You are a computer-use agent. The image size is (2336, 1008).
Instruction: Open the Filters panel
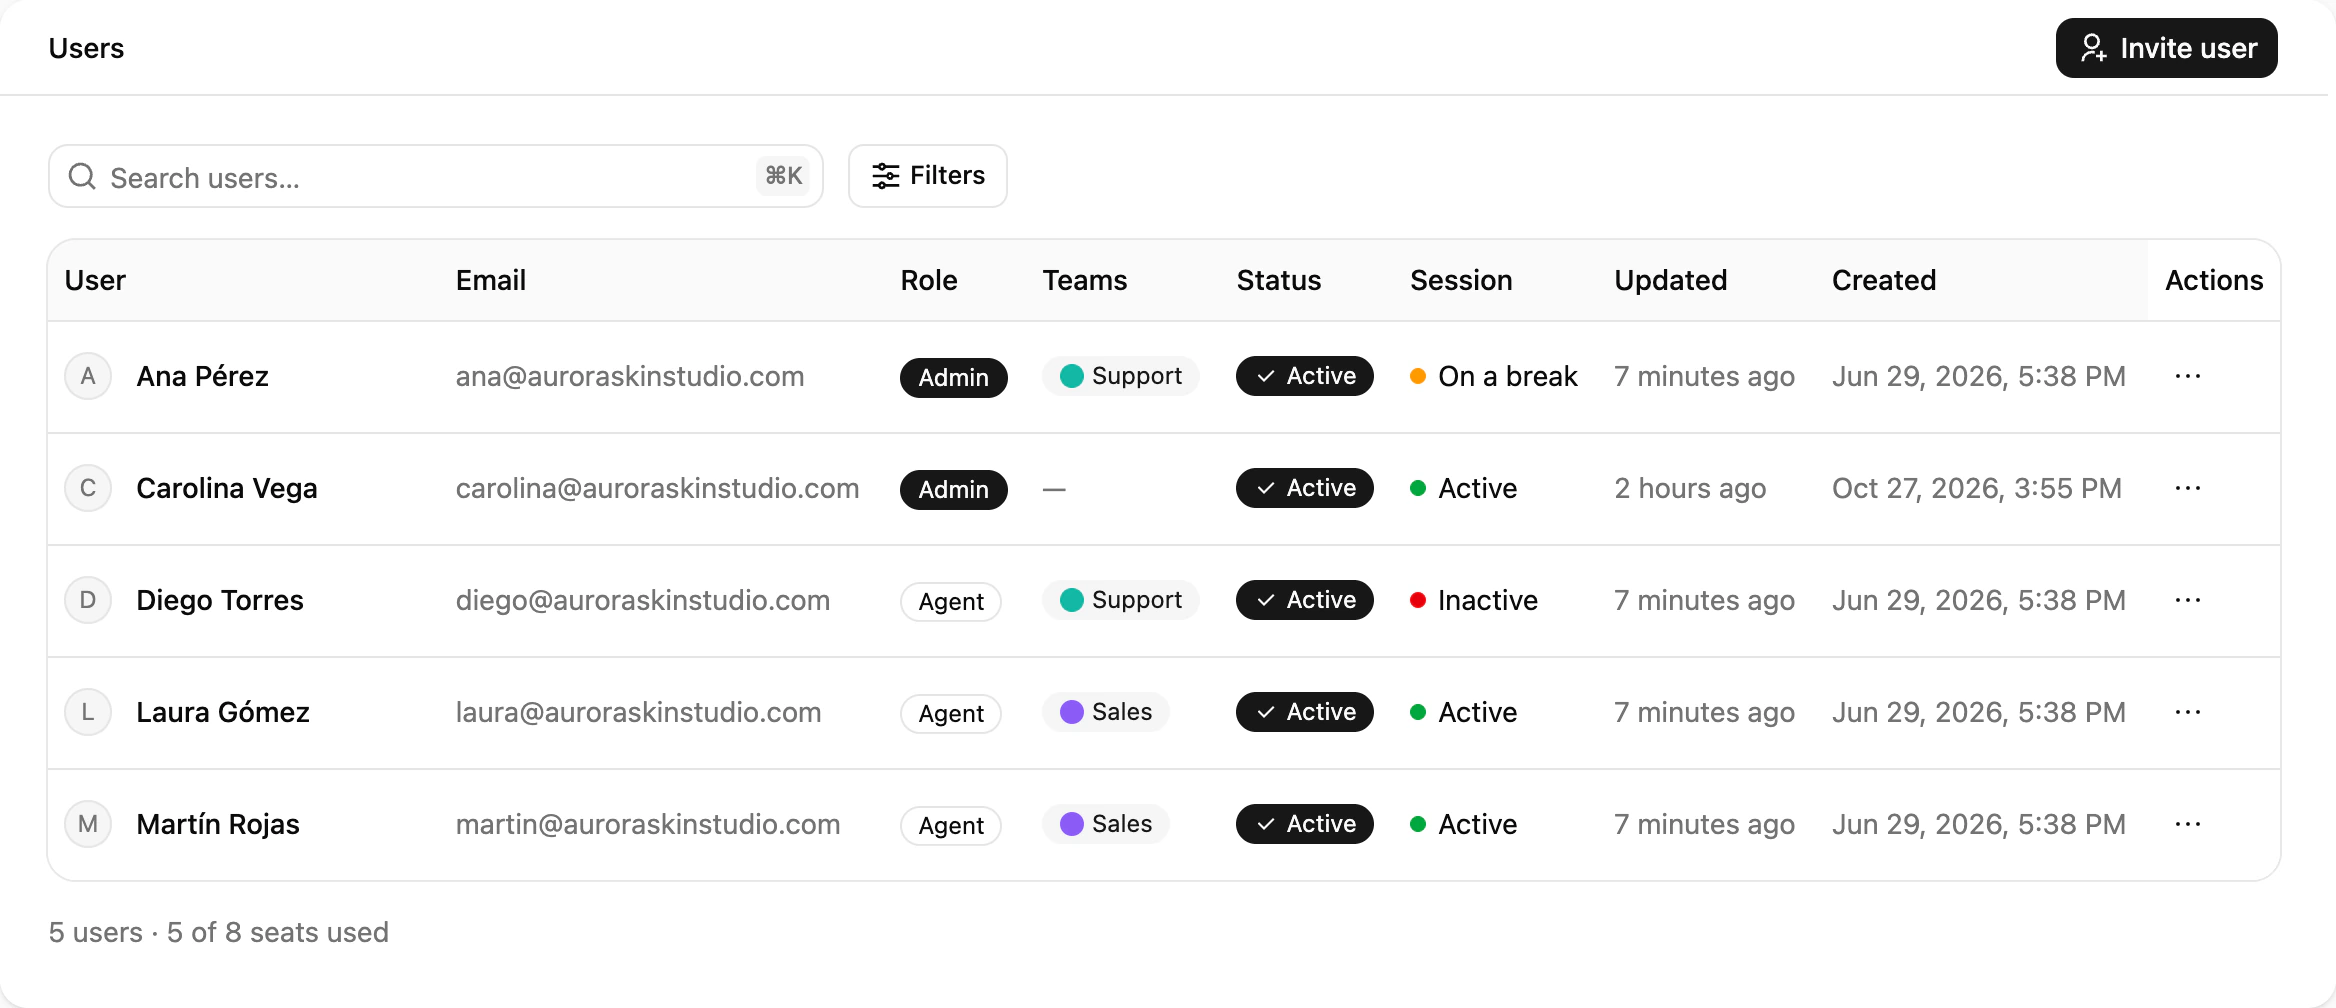pos(927,176)
